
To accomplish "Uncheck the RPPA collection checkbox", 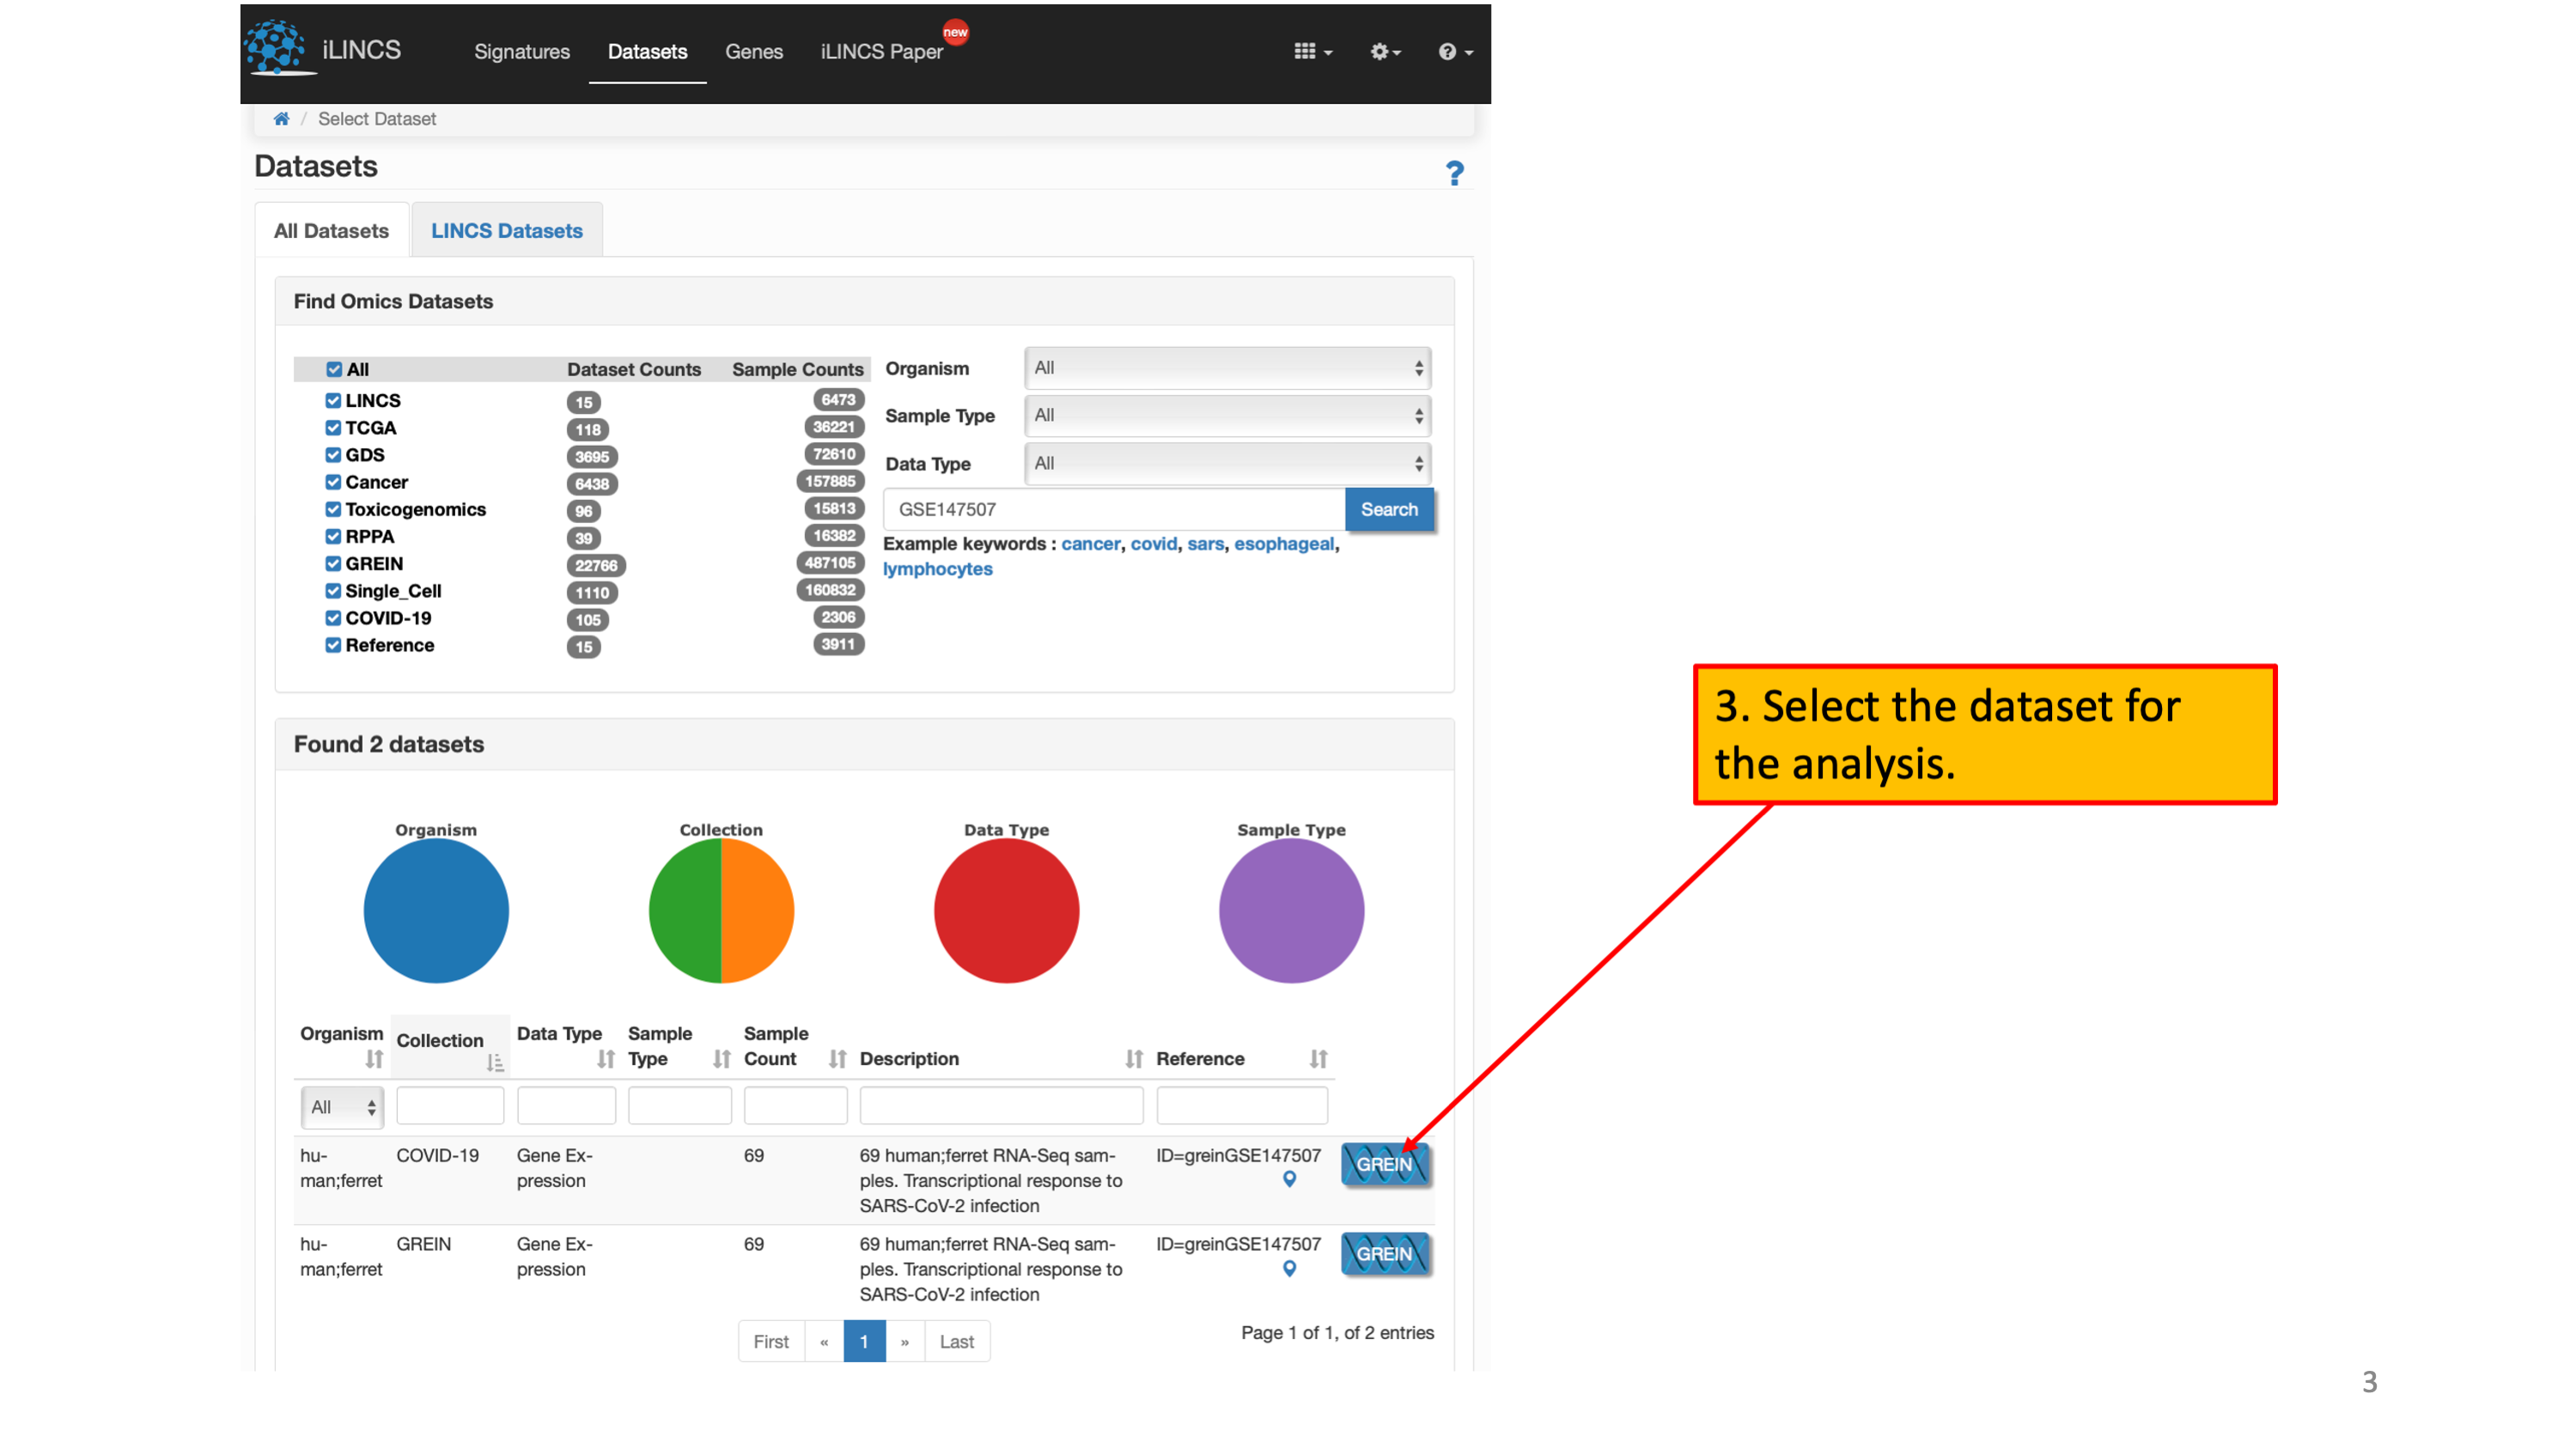I will [x=333, y=536].
